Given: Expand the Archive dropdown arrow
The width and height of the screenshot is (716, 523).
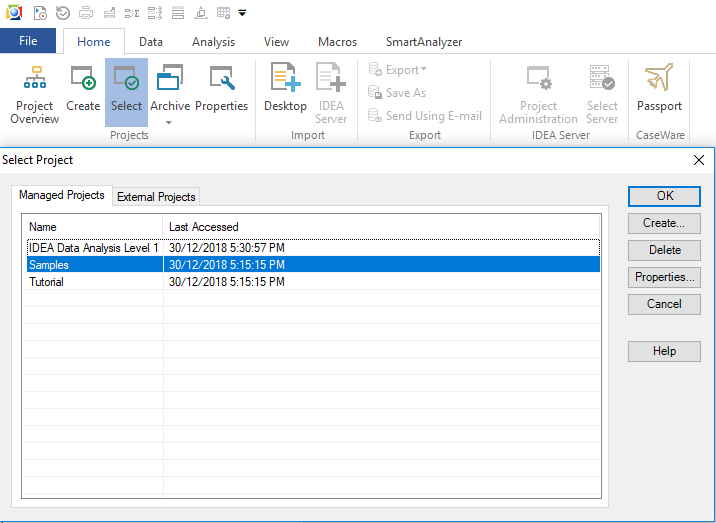Looking at the screenshot, I should tap(168, 122).
